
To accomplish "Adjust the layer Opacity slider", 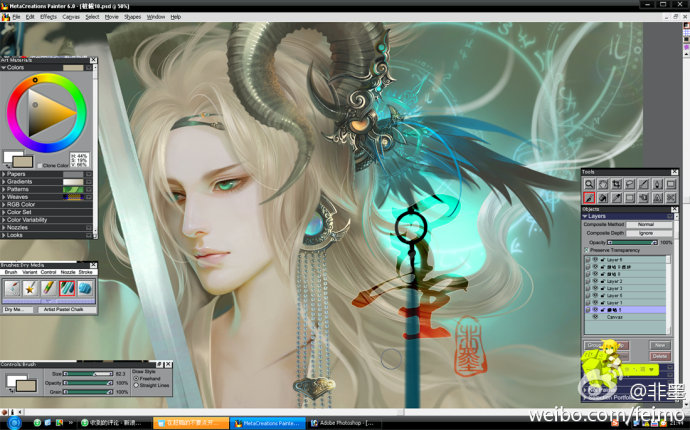I will click(x=632, y=243).
